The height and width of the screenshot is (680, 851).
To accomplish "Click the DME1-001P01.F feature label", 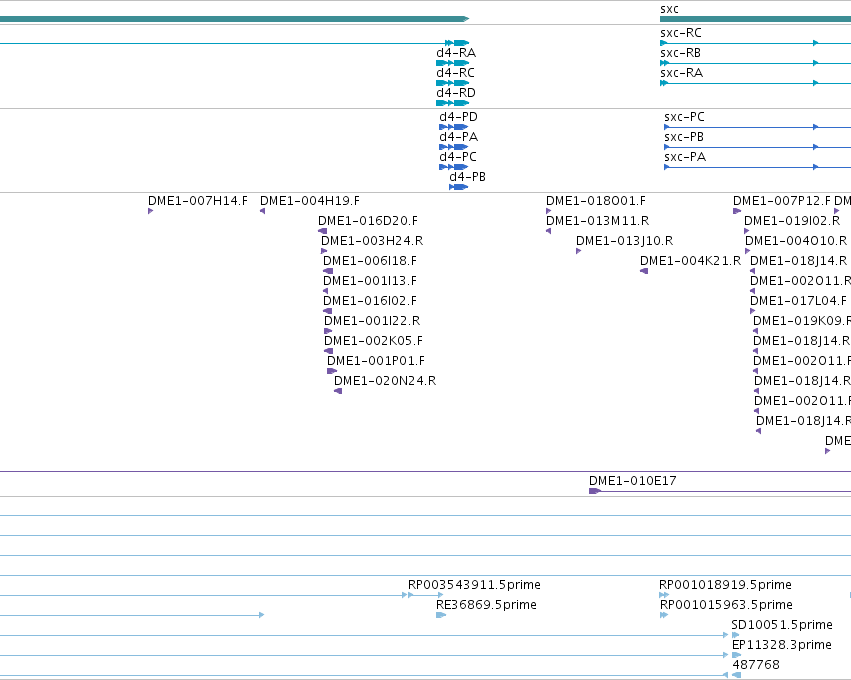I will (376, 362).
